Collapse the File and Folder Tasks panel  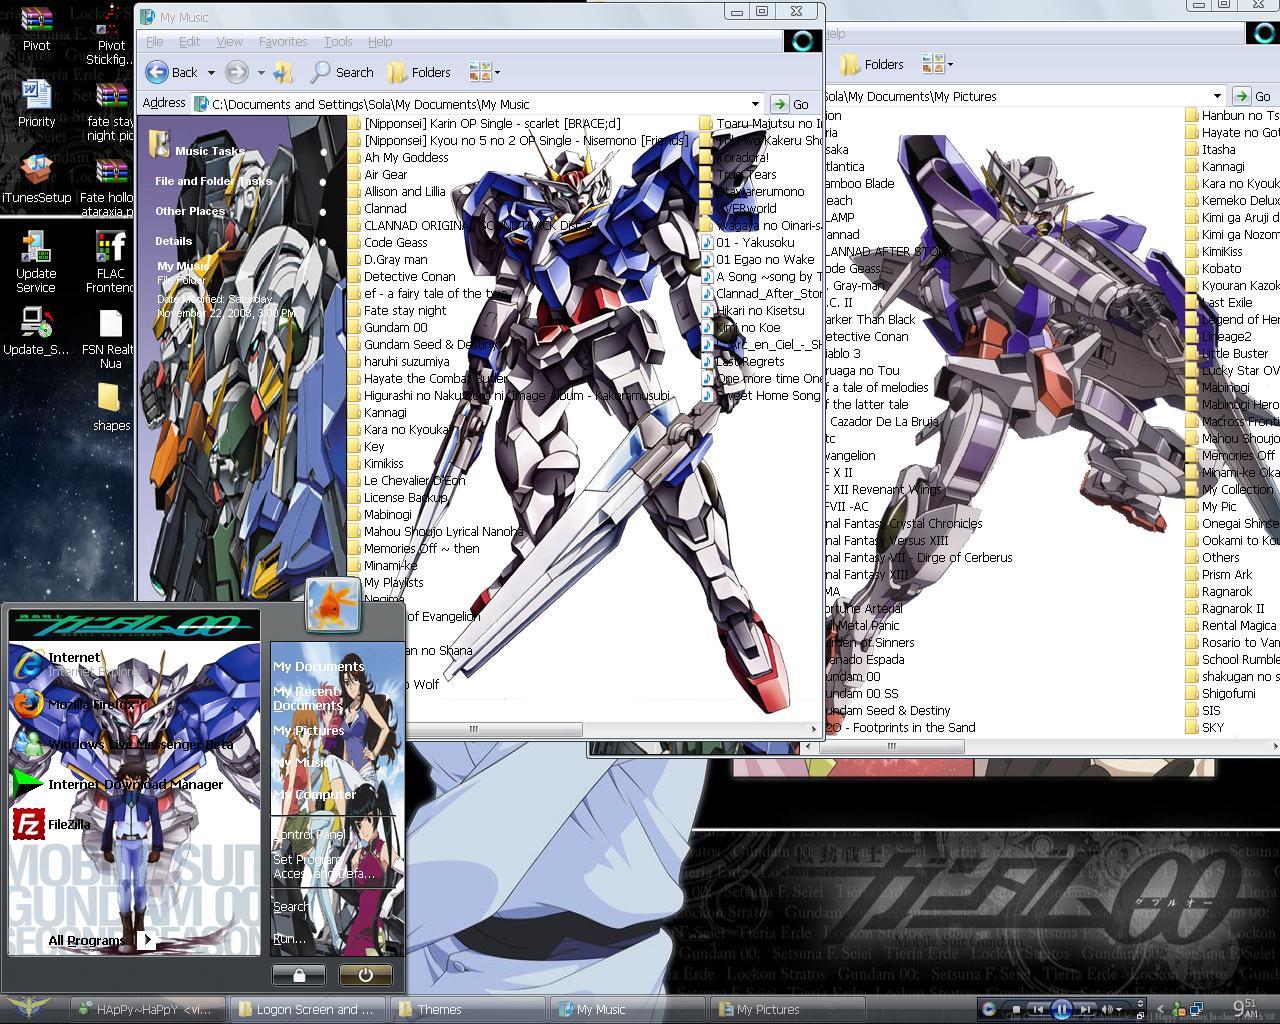323,182
